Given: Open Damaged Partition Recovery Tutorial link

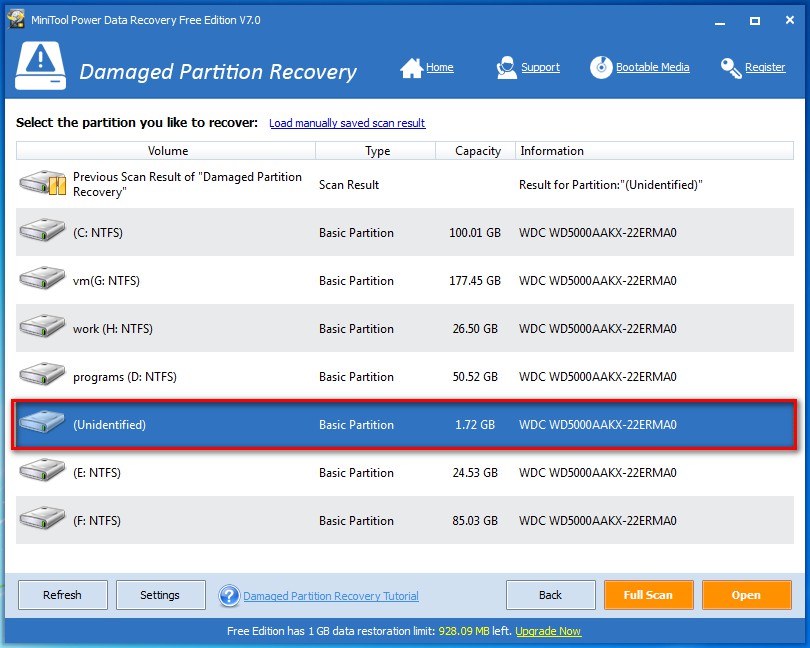Looking at the screenshot, I should tap(331, 596).
